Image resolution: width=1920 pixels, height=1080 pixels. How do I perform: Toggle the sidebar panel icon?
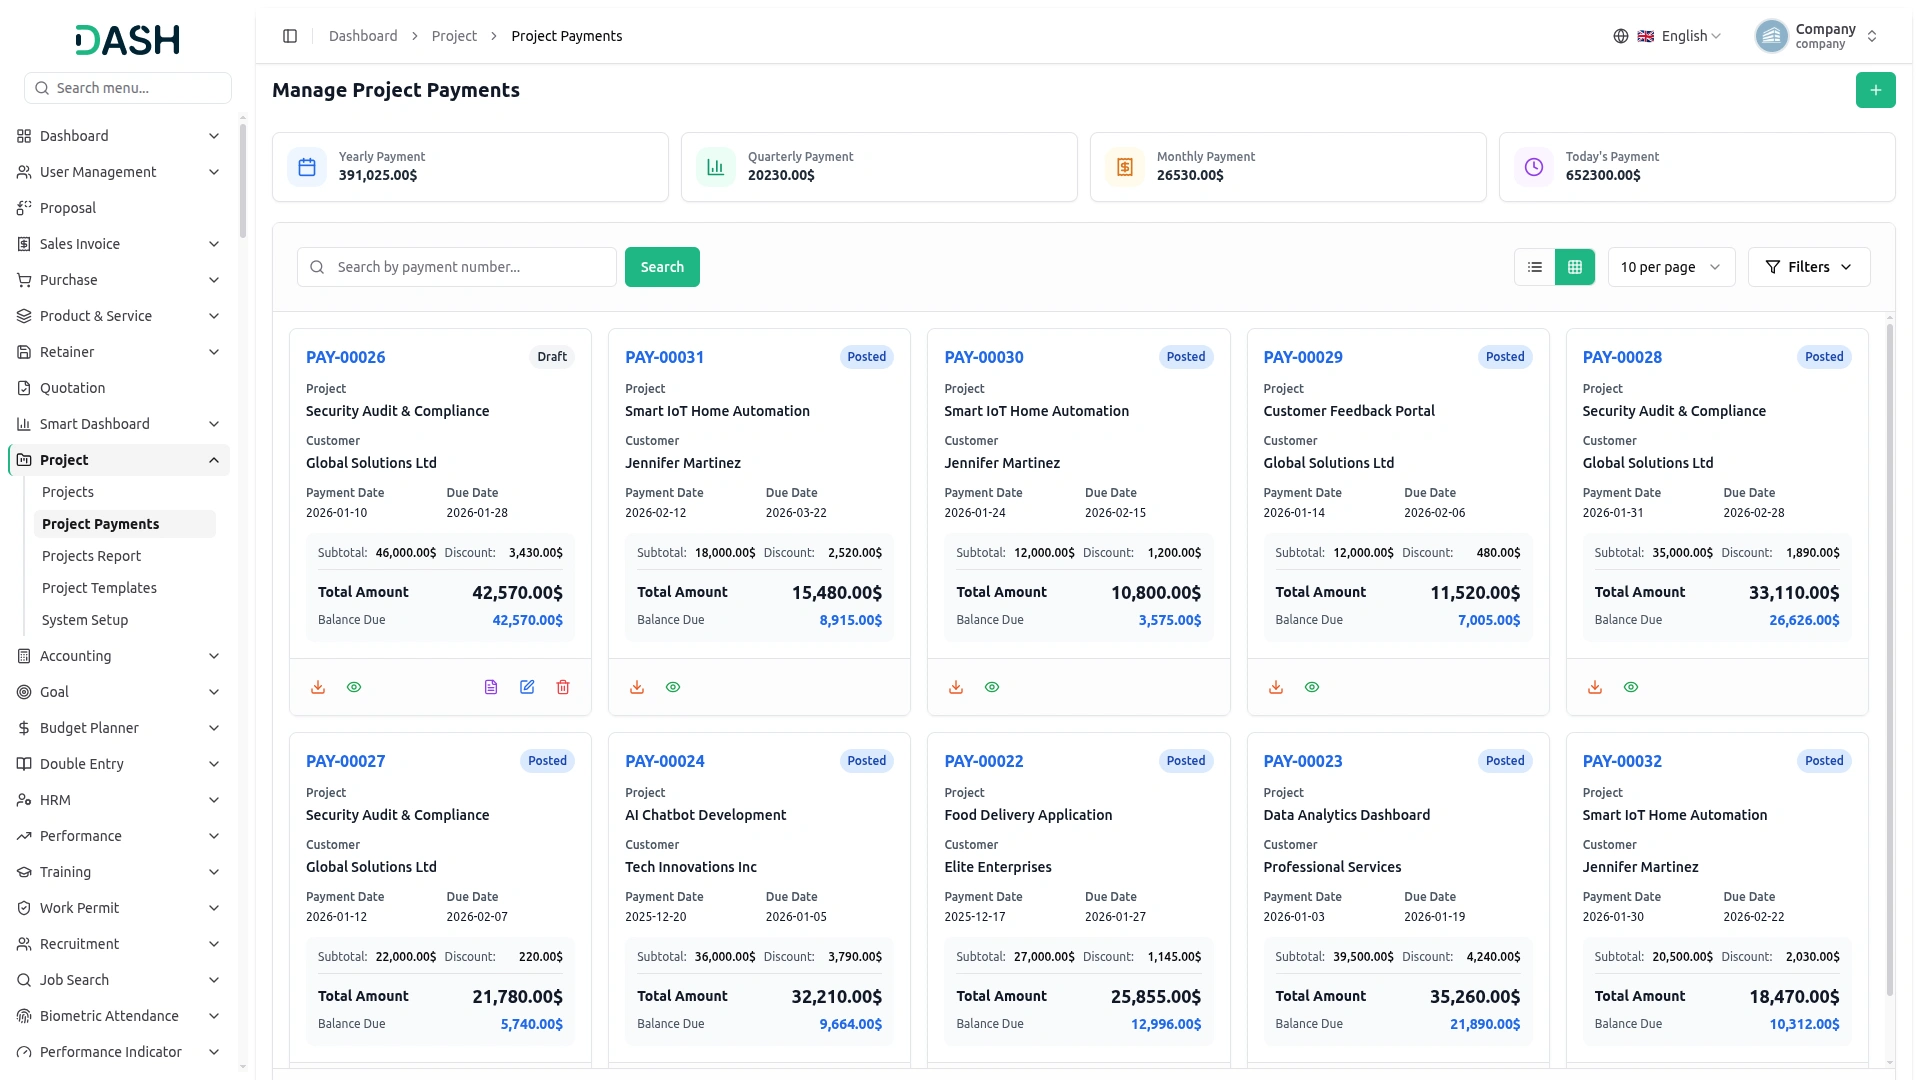290,36
